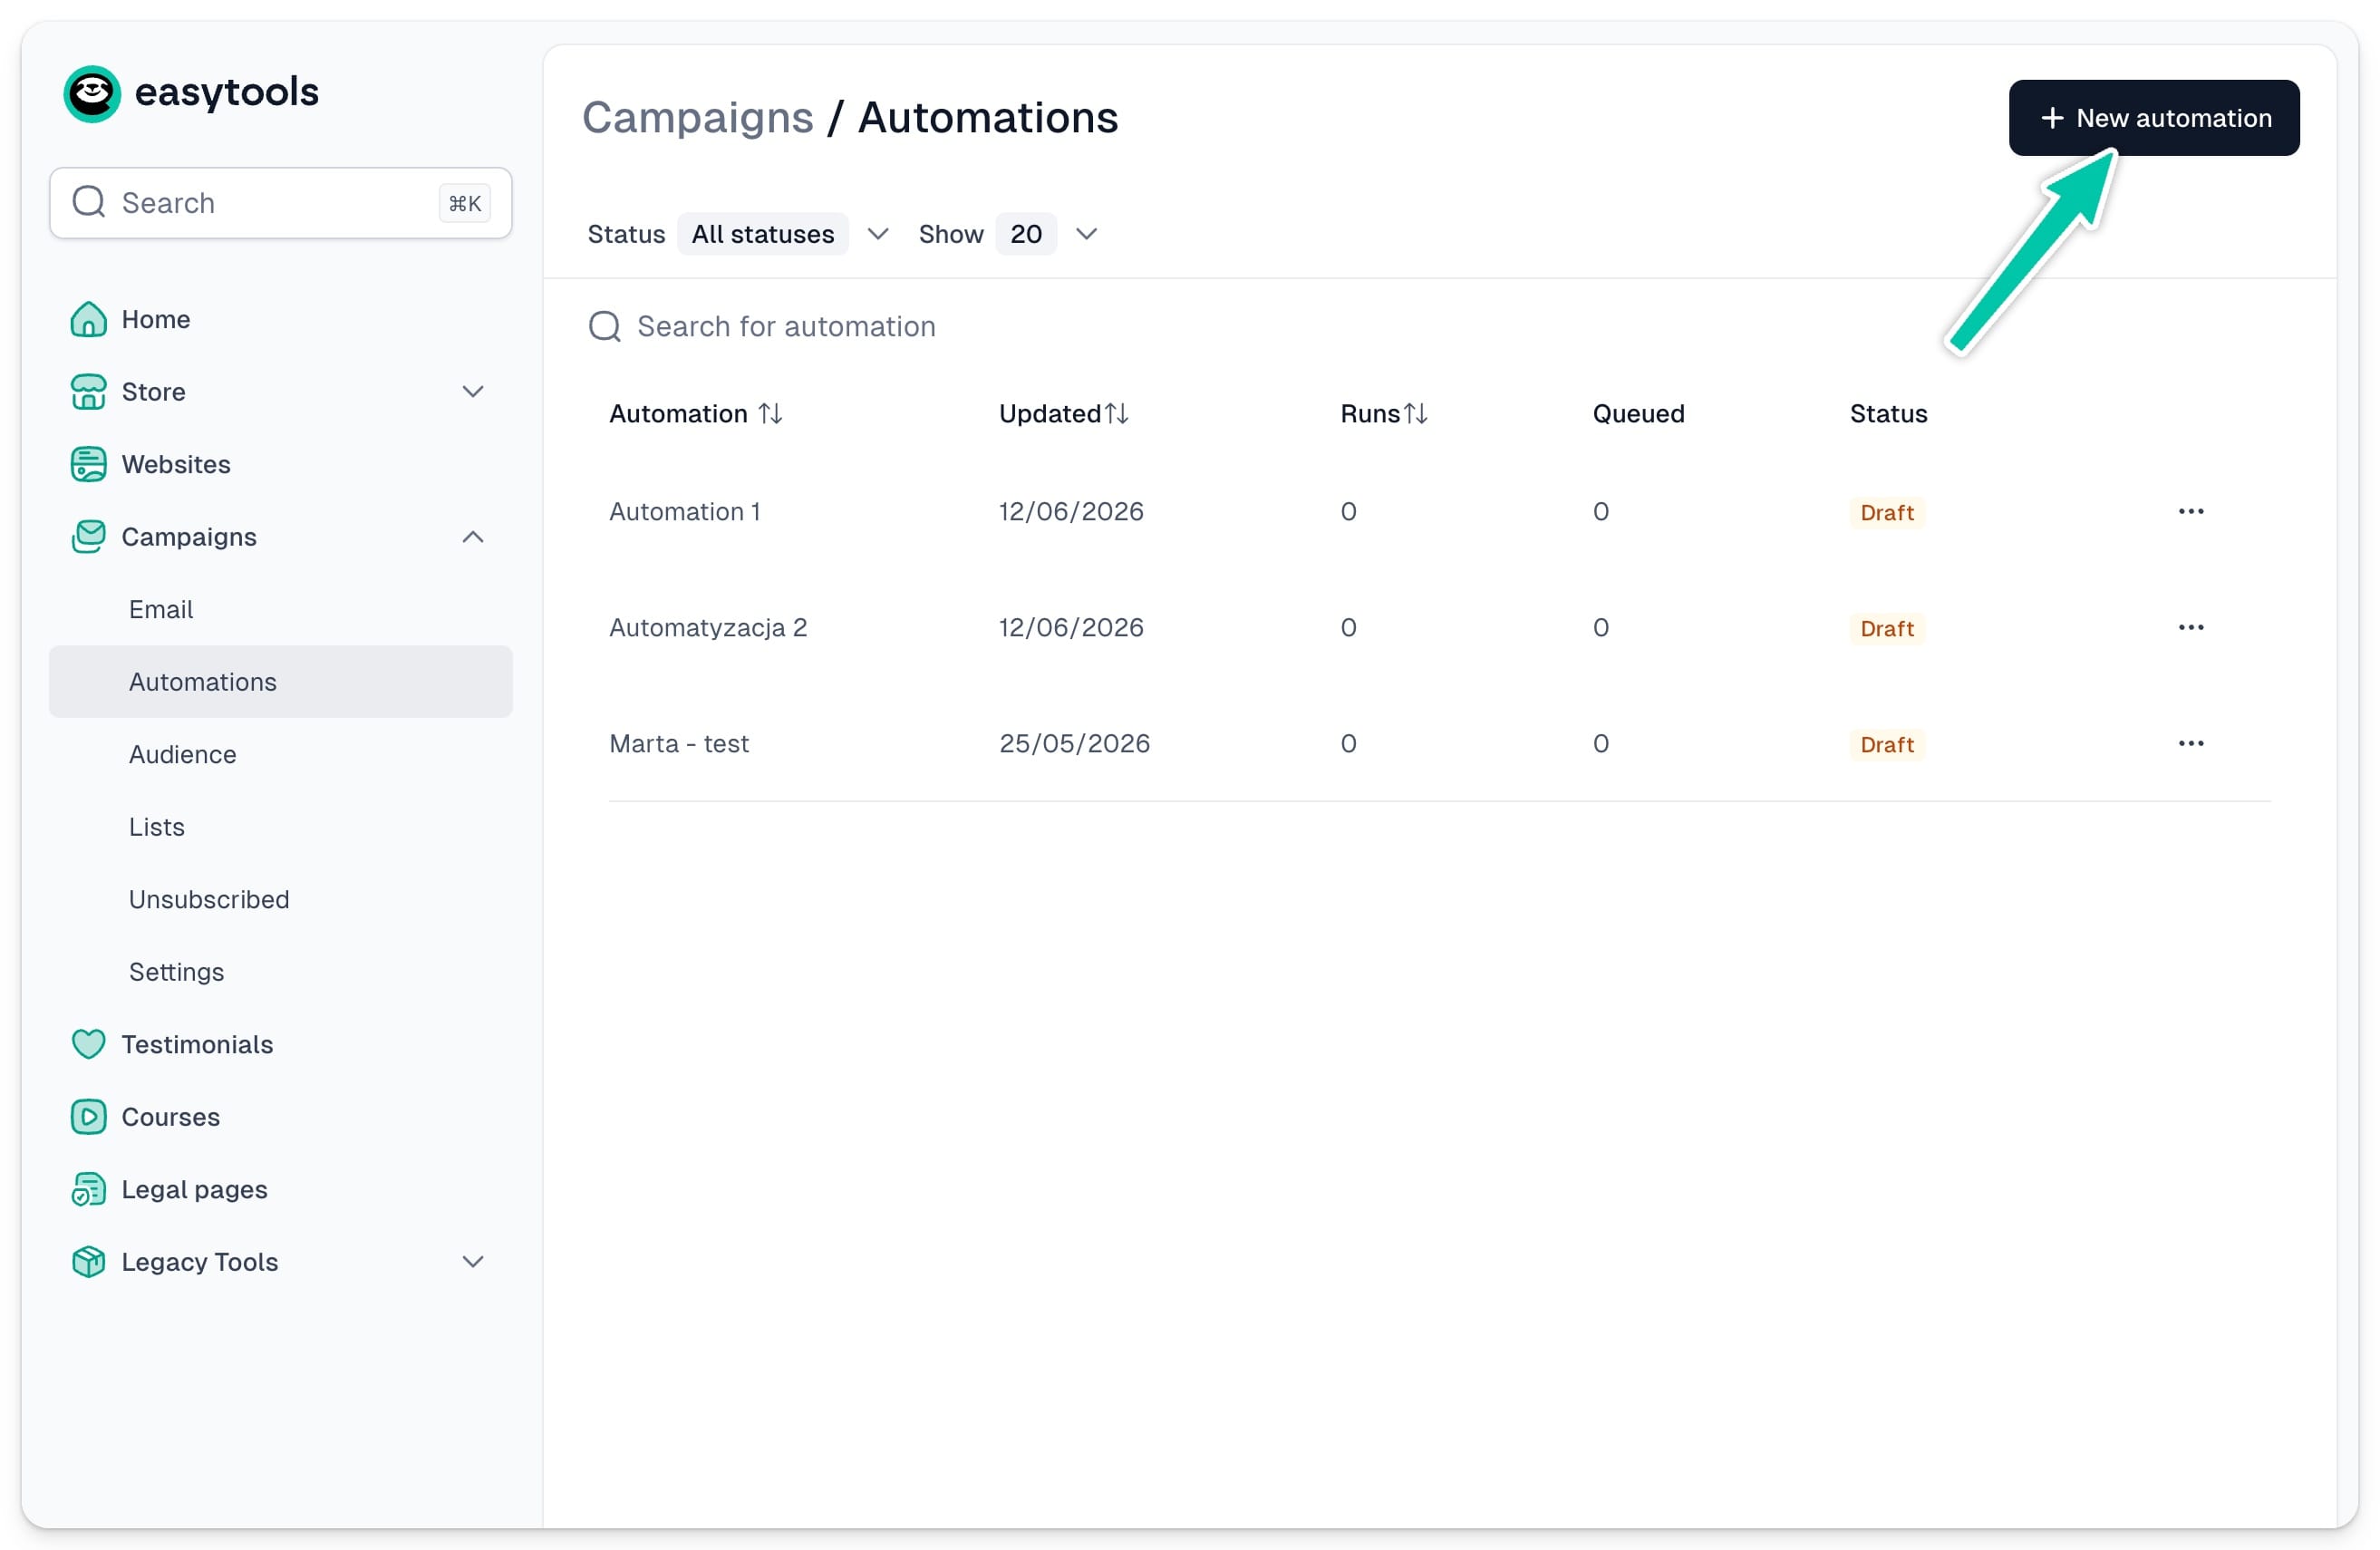The width and height of the screenshot is (2380, 1550).
Task: Click the Websites browser icon
Action: (x=88, y=464)
